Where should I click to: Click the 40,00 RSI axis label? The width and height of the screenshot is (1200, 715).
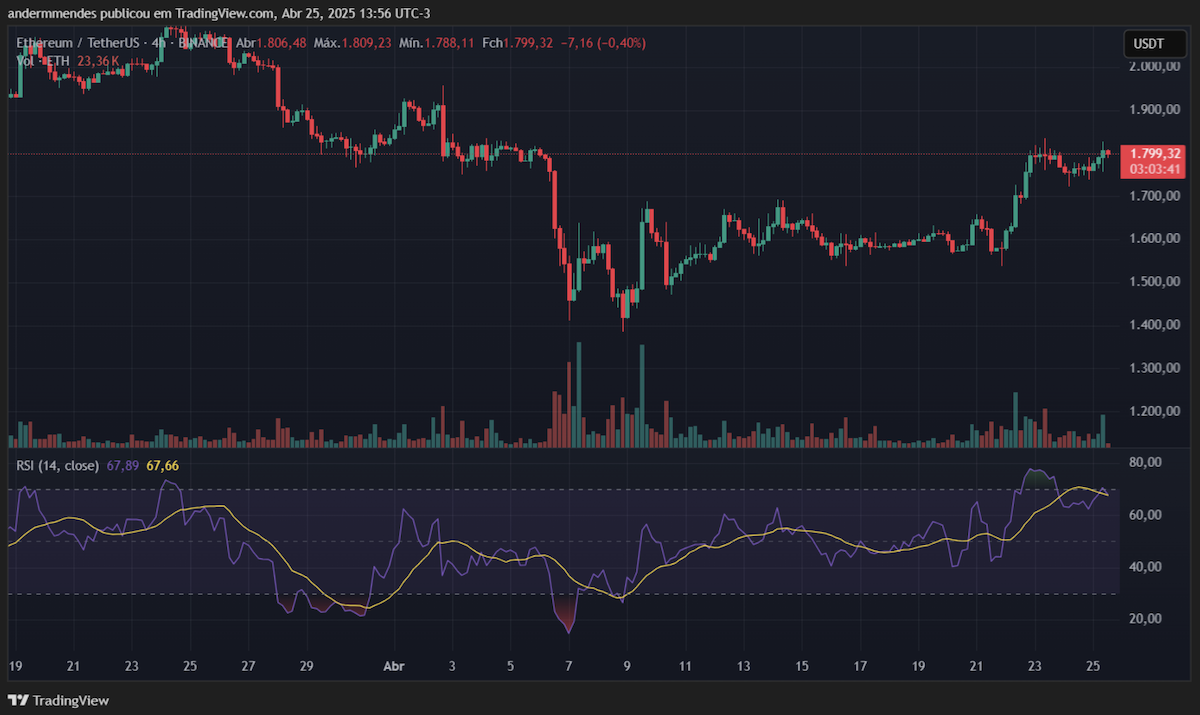pos(1147,567)
